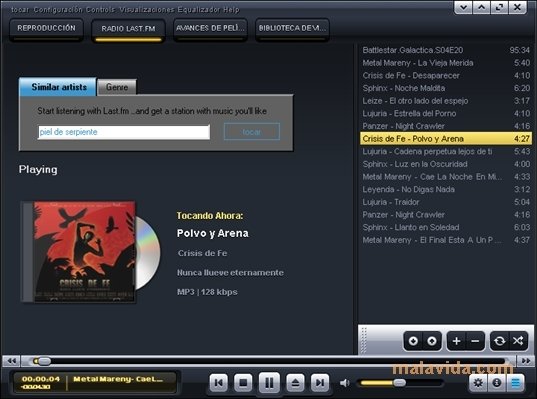
Task: Toggle the playlist panel list icon
Action: click(x=515, y=382)
